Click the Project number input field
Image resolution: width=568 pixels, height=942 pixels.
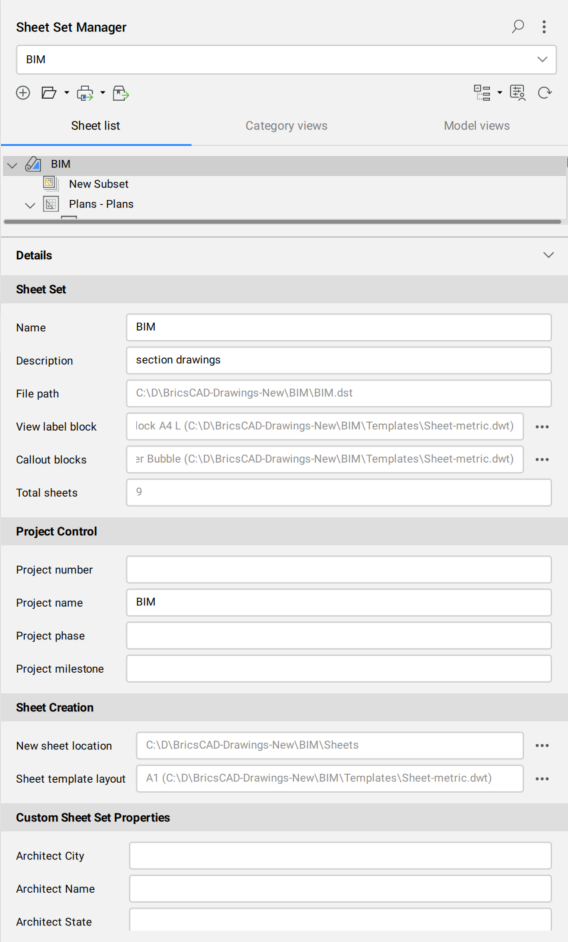[x=339, y=570]
